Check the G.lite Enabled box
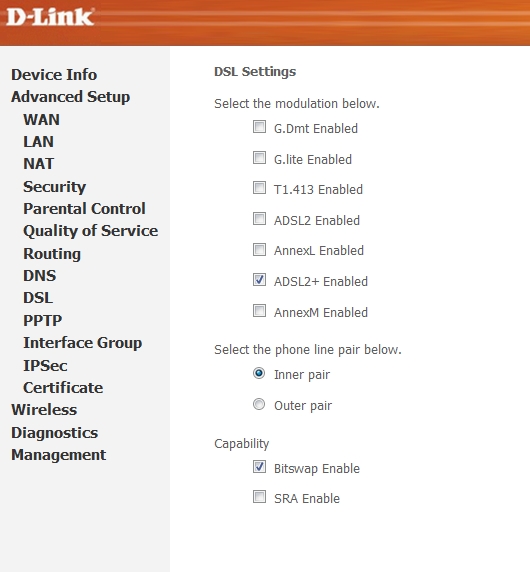 [259, 158]
